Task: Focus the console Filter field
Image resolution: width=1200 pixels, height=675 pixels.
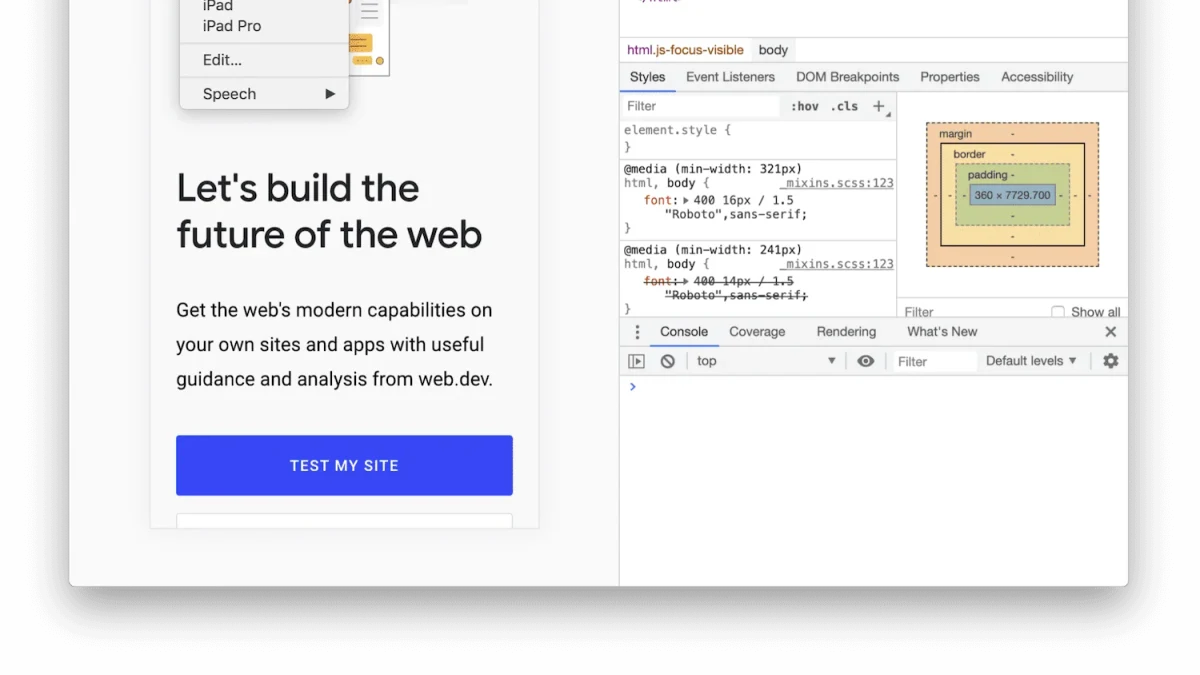Action: point(934,361)
